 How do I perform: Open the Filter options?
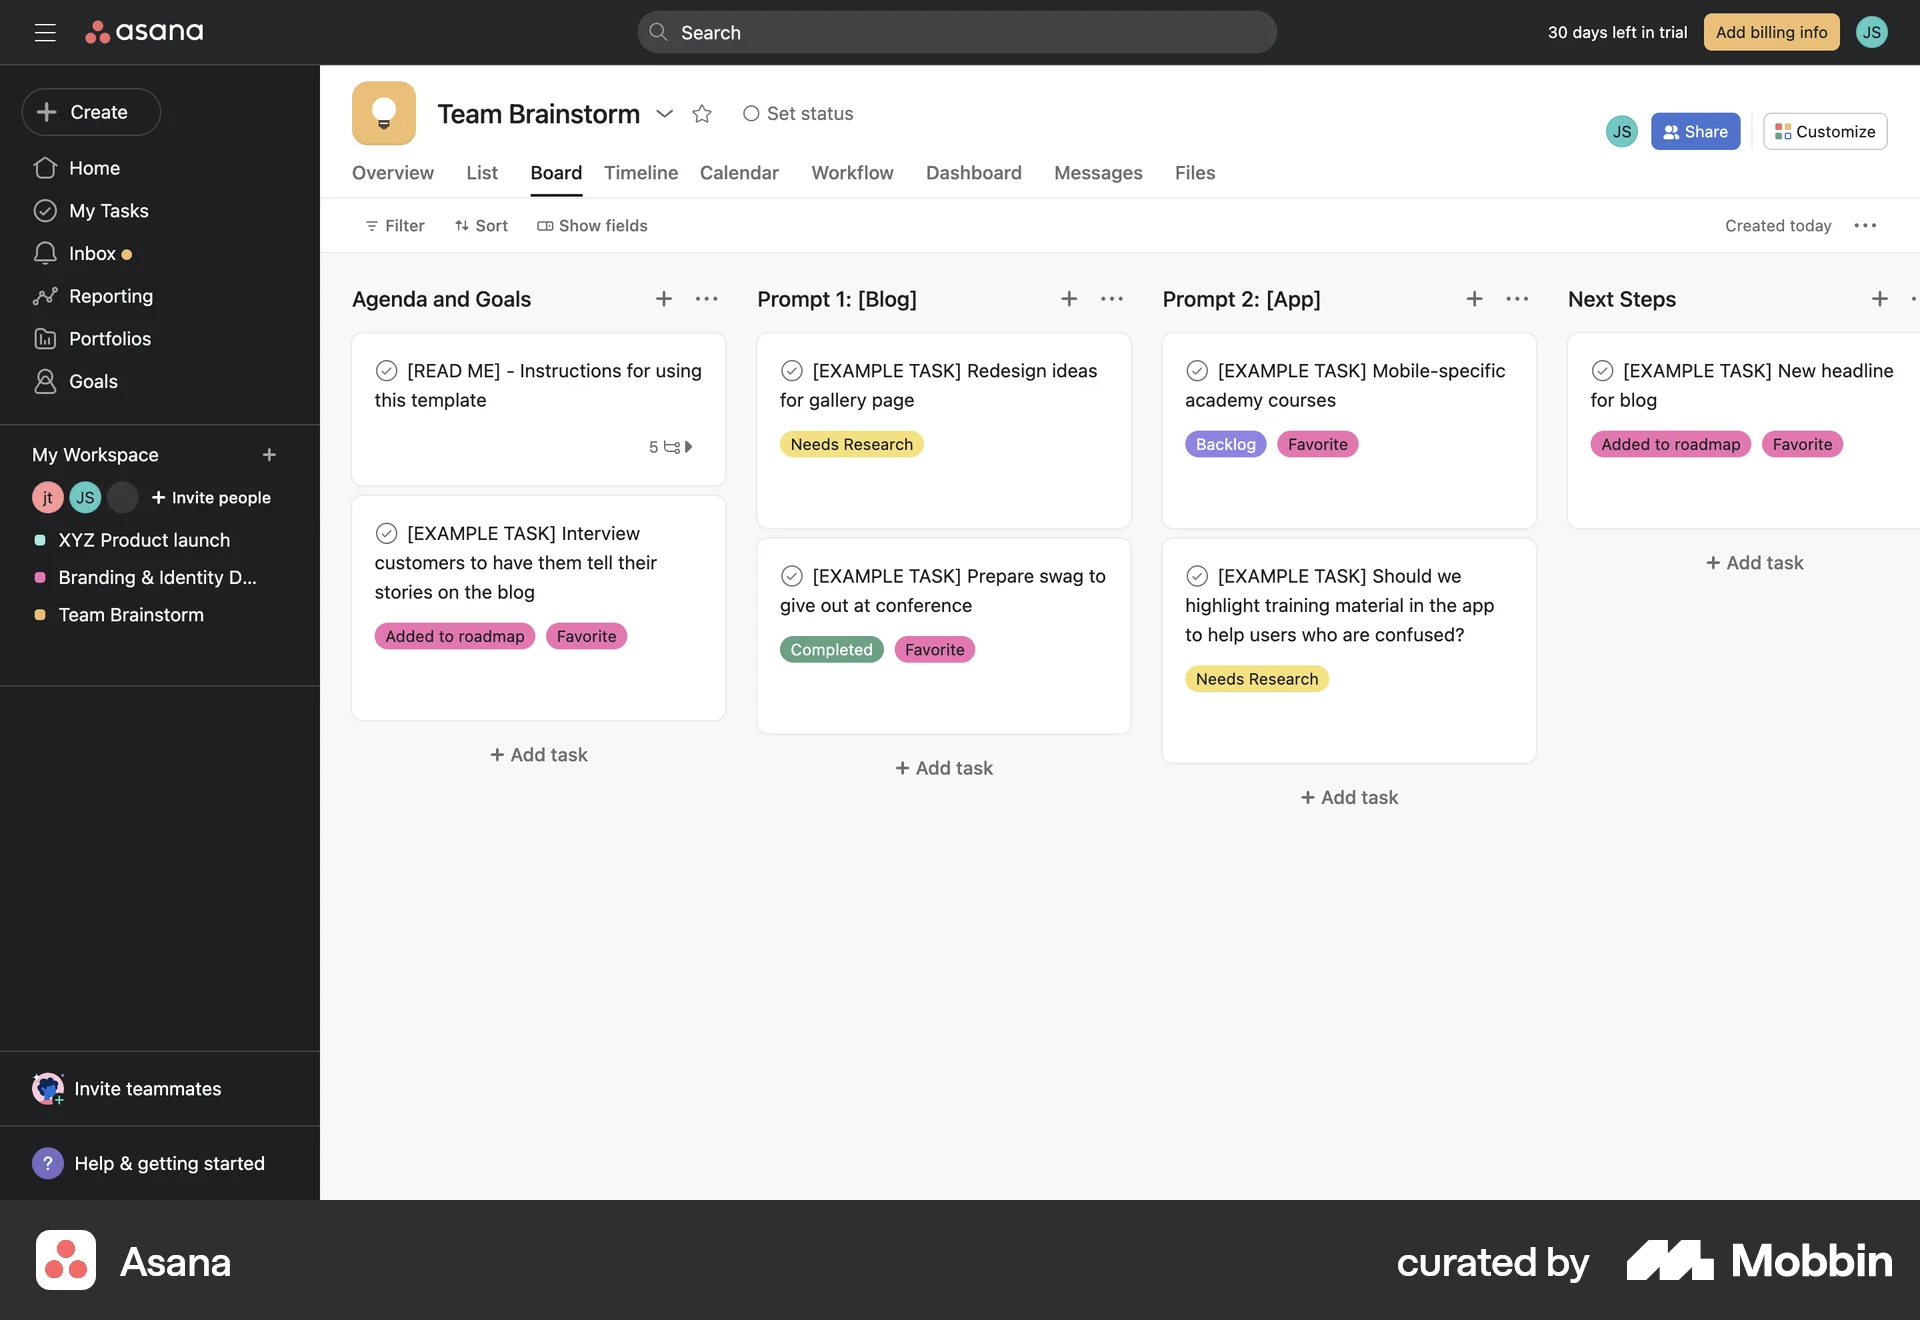394,225
